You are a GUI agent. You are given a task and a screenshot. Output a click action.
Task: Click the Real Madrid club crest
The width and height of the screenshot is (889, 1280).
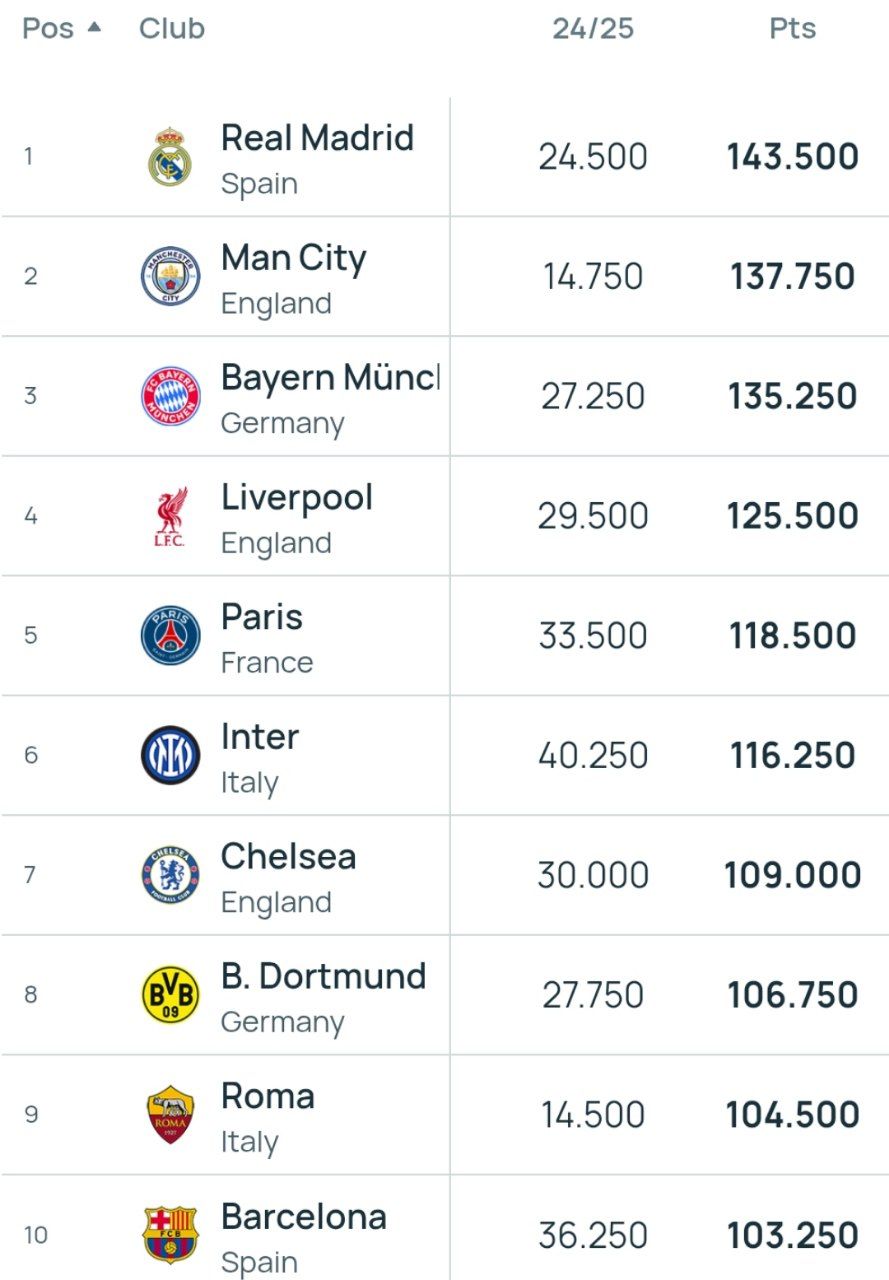pyautogui.click(x=170, y=157)
